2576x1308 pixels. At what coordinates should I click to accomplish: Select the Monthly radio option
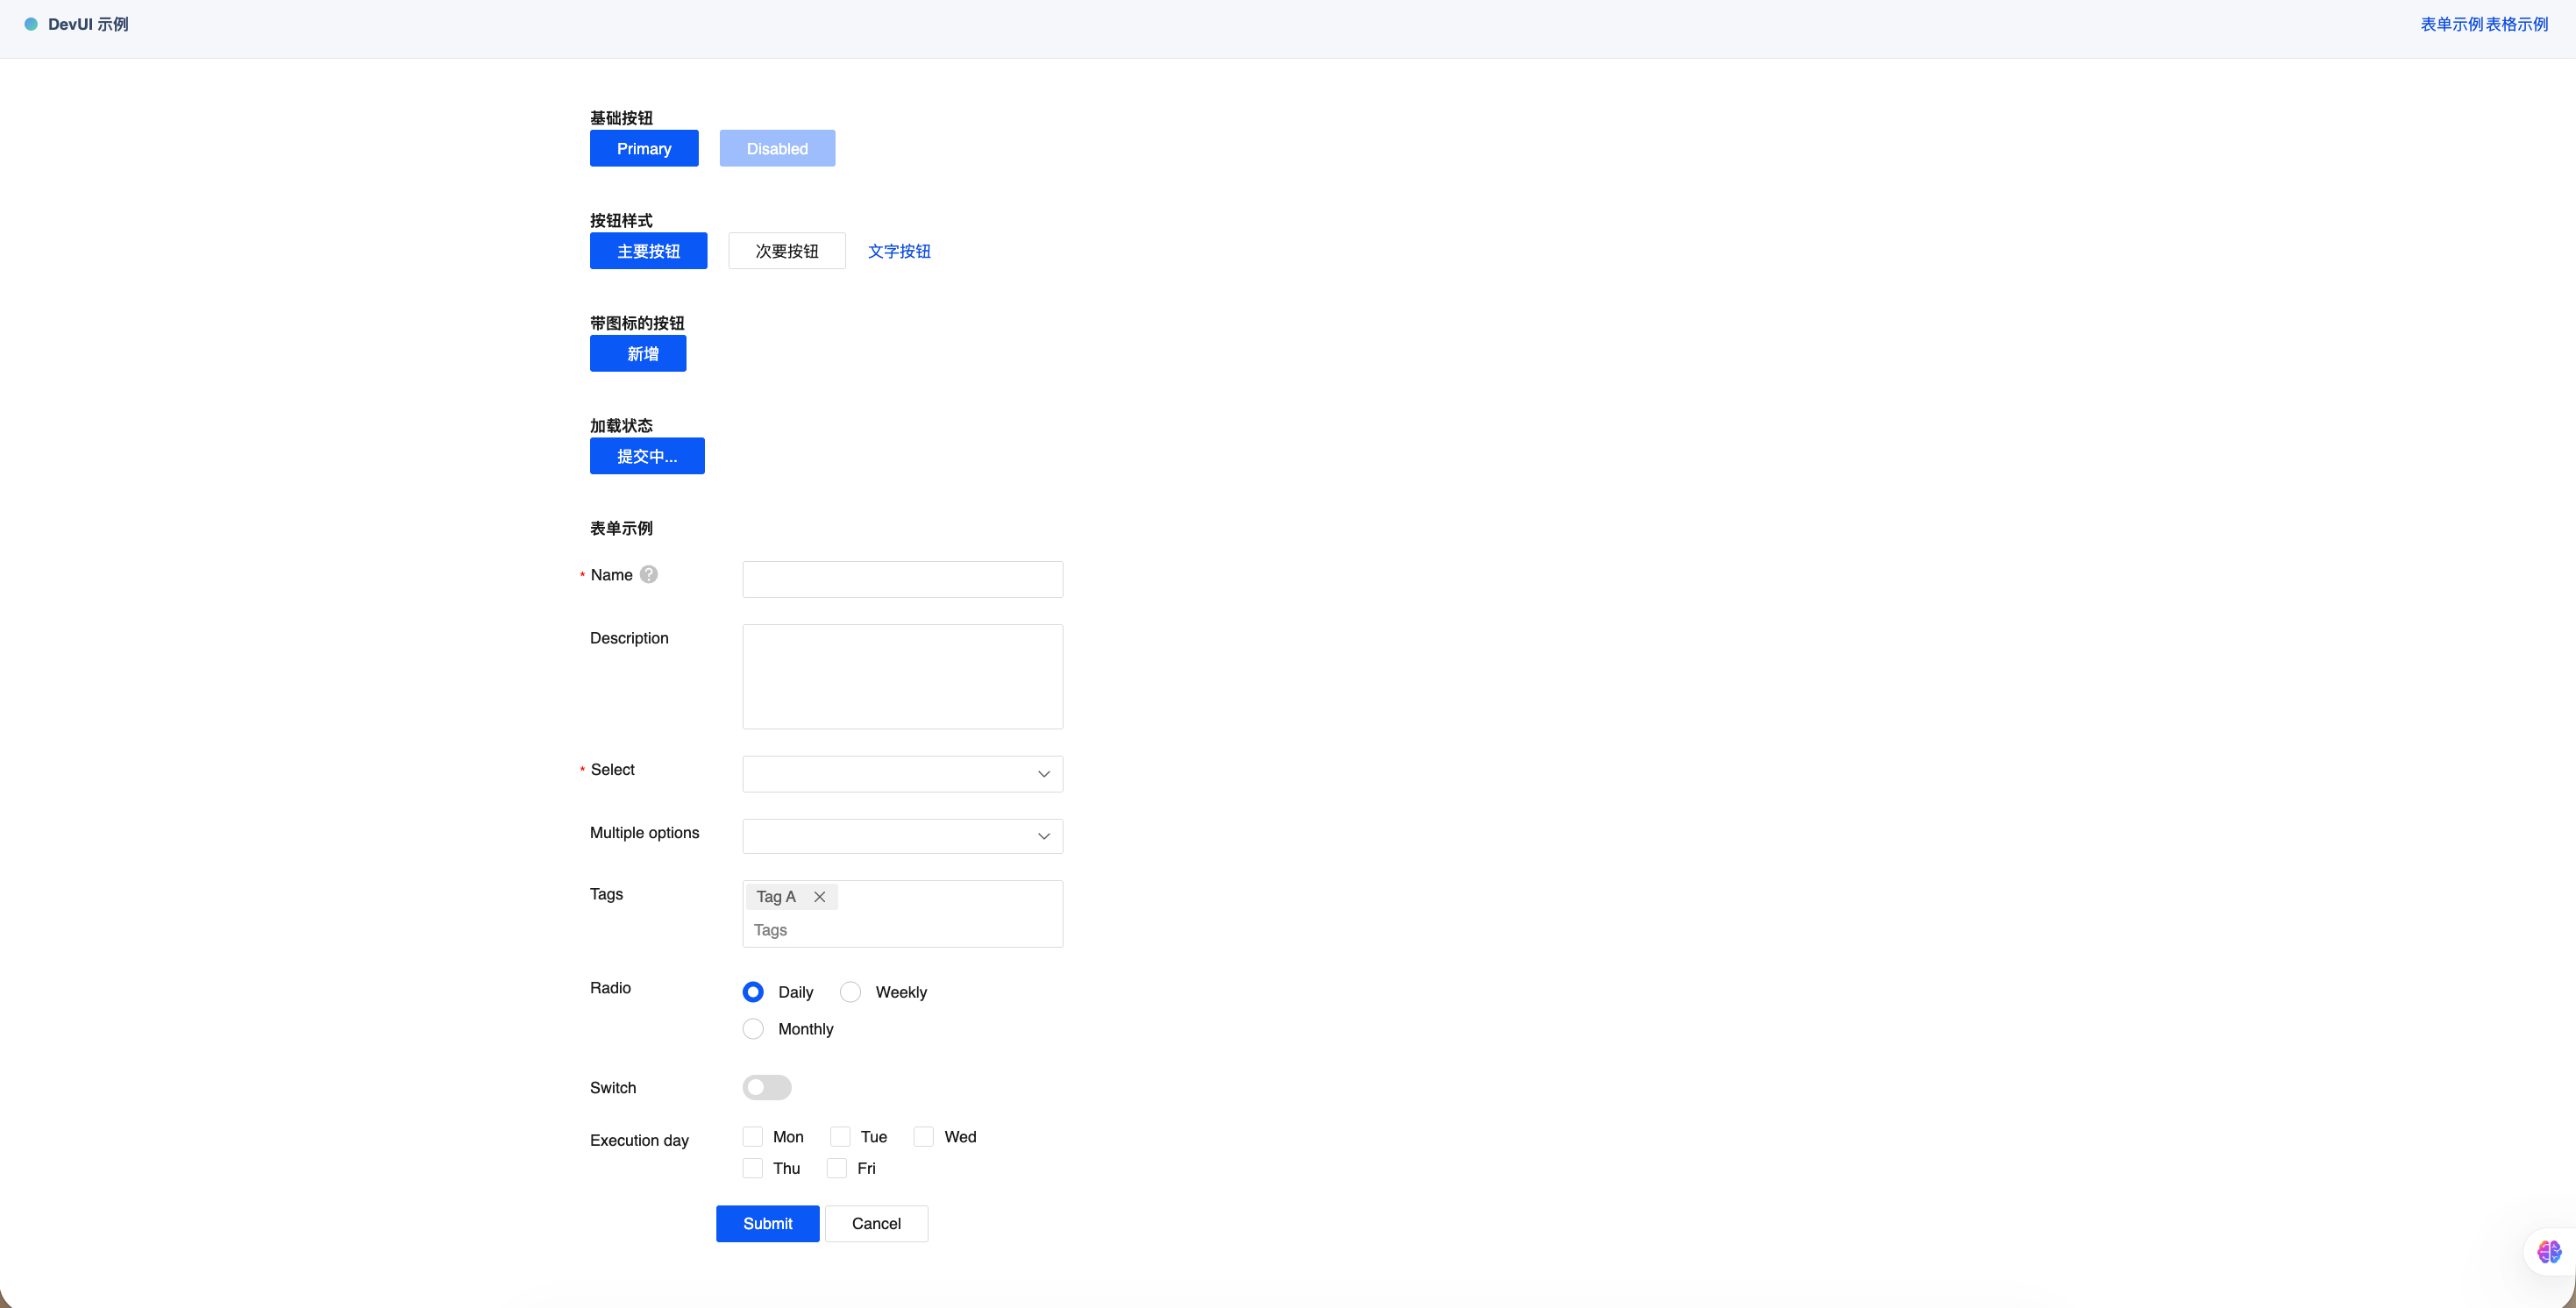click(x=753, y=1029)
